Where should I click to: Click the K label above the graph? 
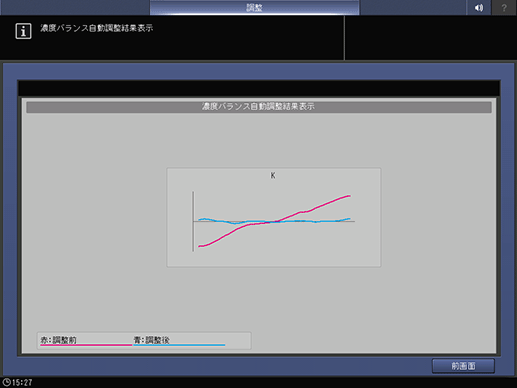(x=273, y=175)
